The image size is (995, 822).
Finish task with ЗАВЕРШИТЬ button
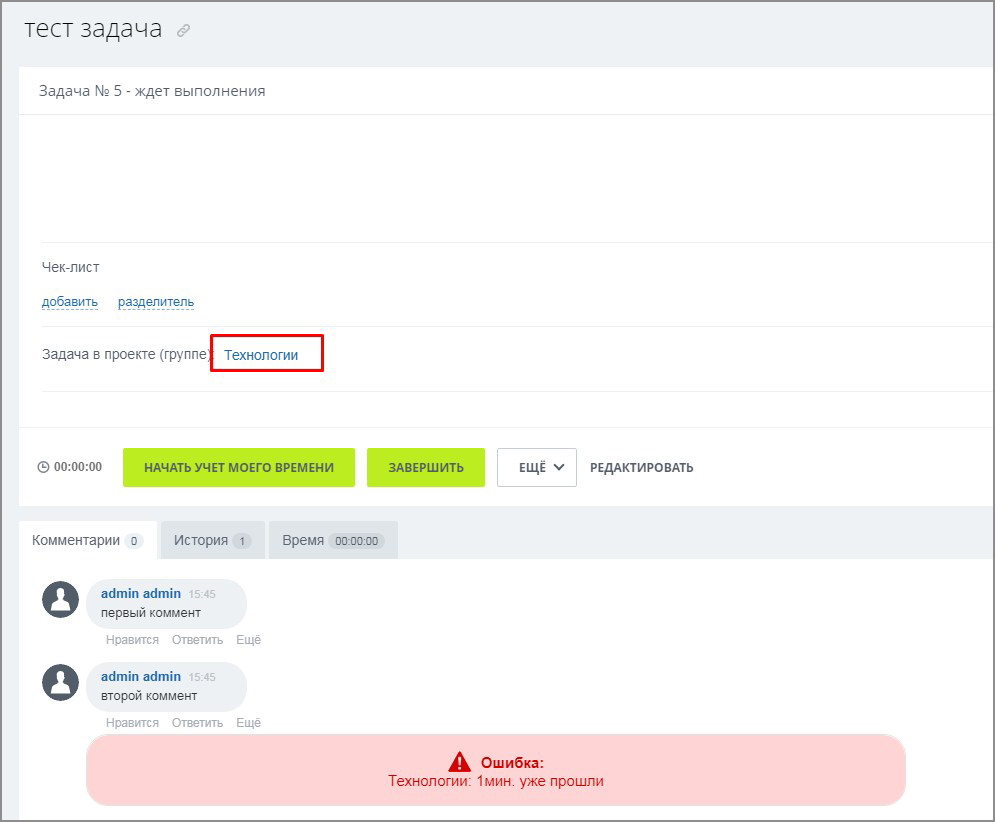pos(426,468)
